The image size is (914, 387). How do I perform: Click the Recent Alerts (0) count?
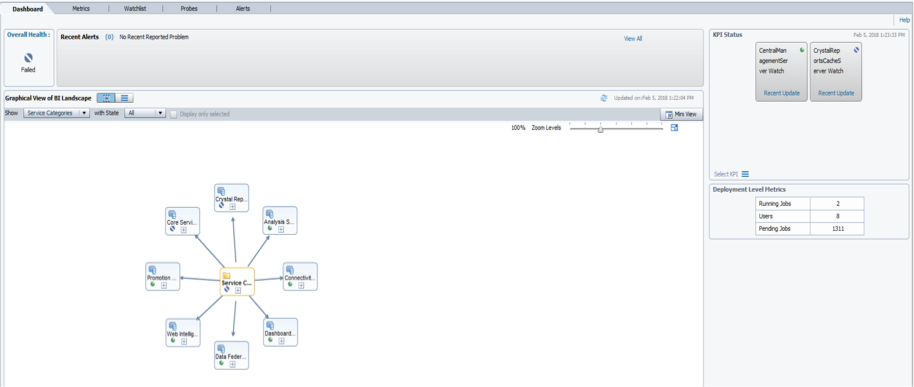(x=109, y=37)
